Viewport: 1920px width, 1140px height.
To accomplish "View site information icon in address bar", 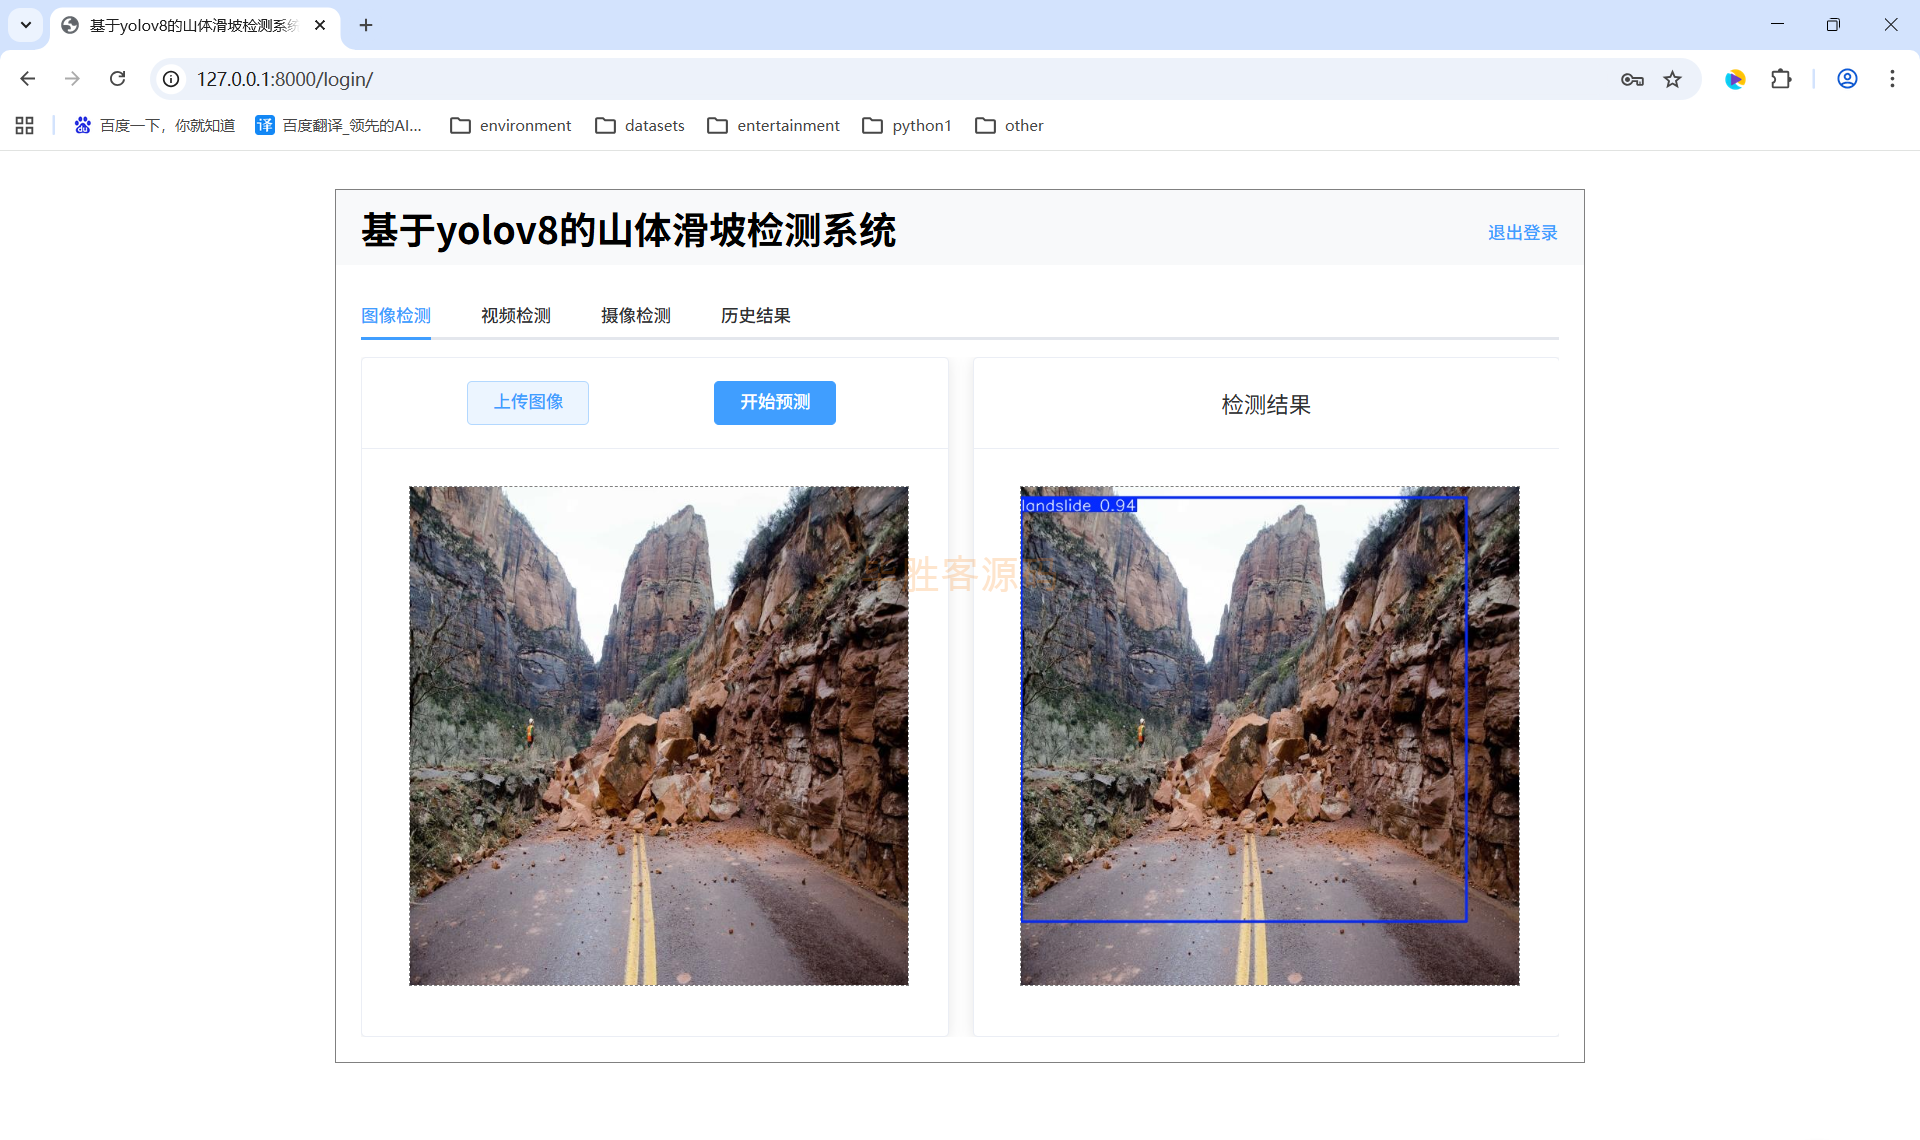I will (171, 79).
